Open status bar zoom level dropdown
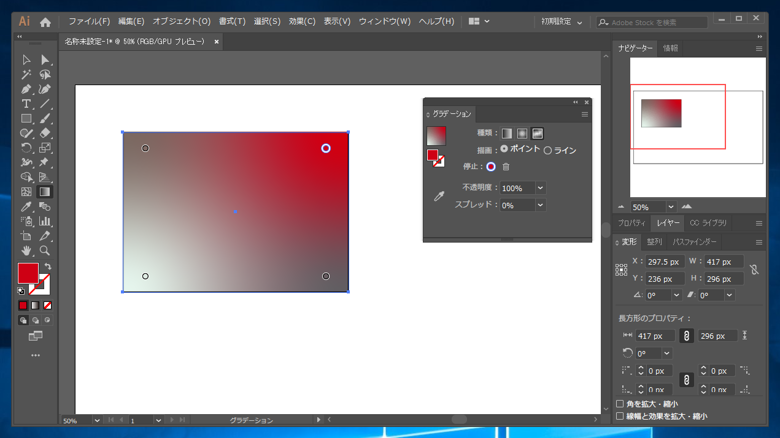Screen dimensions: 780x438 point(97,421)
